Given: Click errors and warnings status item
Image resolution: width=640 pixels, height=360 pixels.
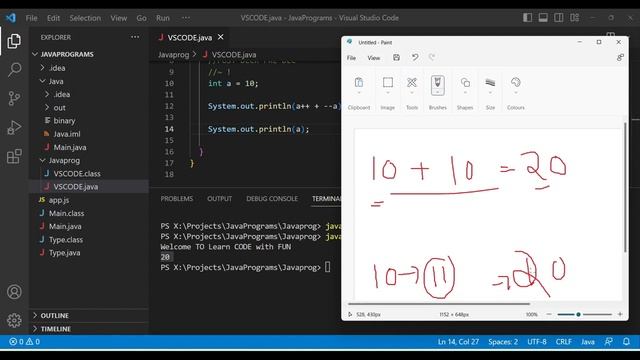Looking at the screenshot, I should point(24,342).
